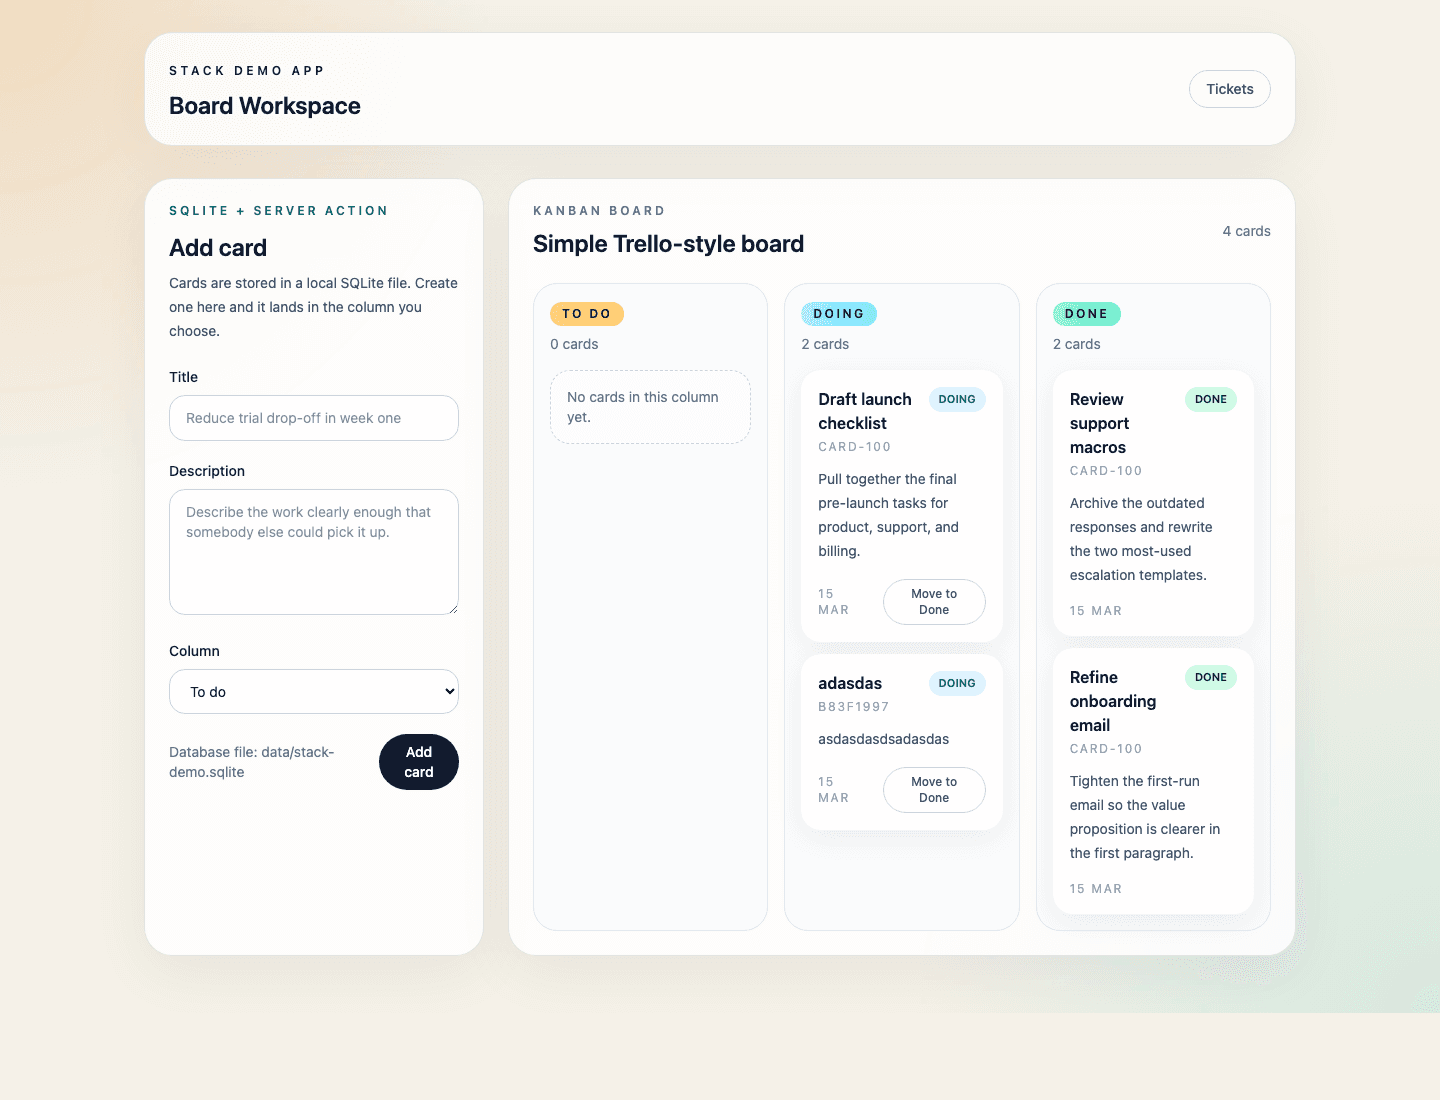
Task: Click the Board Workspace title
Action: click(264, 106)
